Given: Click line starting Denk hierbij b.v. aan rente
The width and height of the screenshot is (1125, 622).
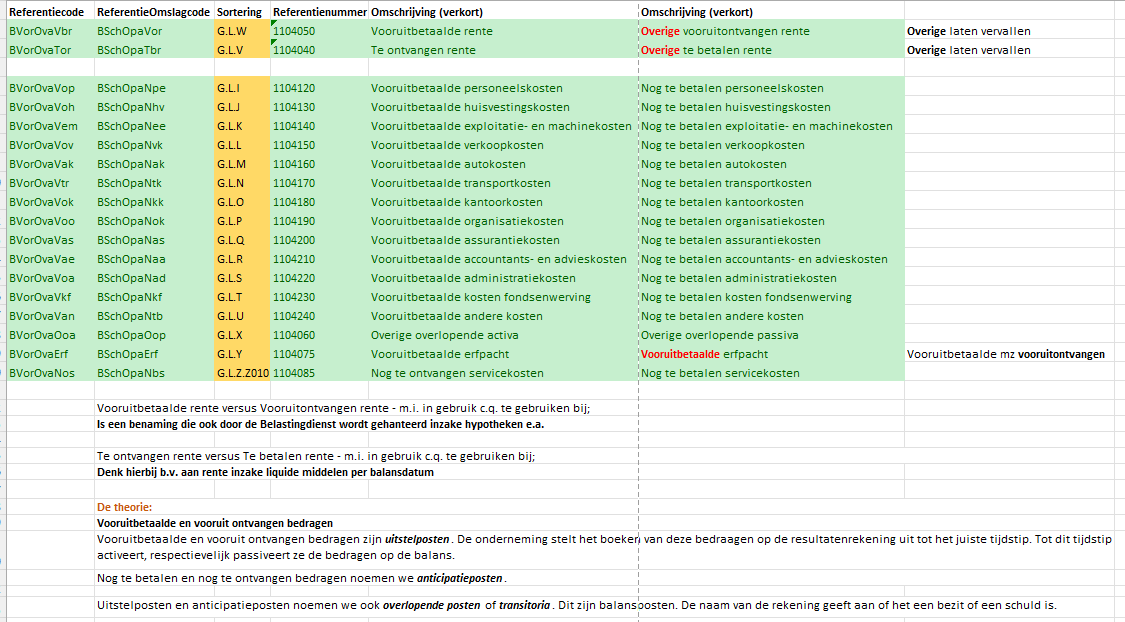Looking at the screenshot, I should 265,473.
